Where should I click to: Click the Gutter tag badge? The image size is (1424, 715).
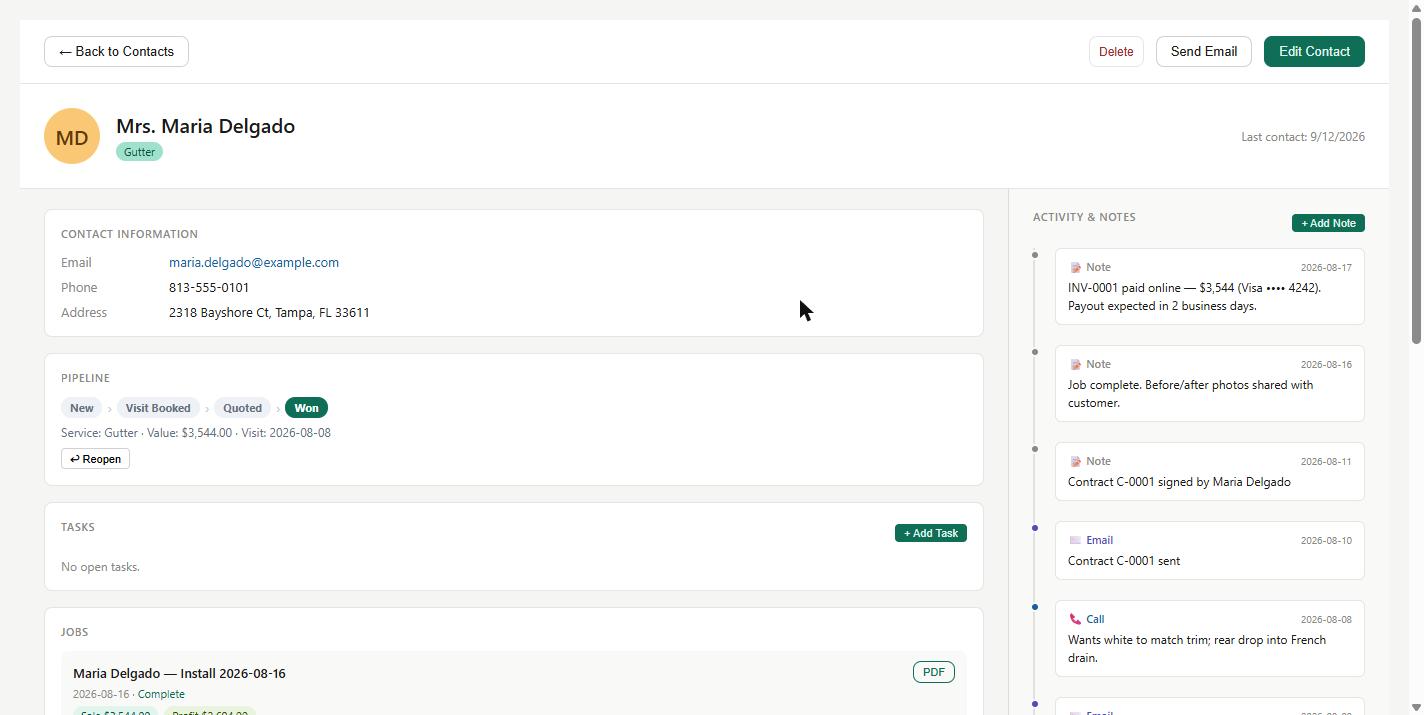click(x=139, y=152)
